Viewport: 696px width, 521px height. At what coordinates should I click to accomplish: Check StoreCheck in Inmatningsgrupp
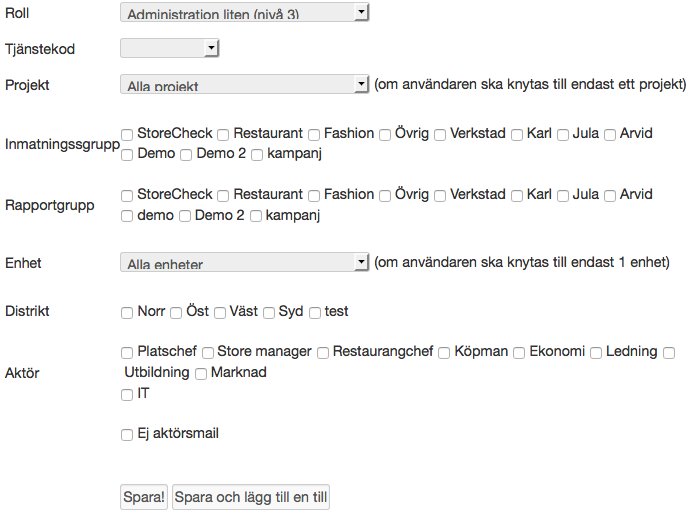[x=127, y=134]
